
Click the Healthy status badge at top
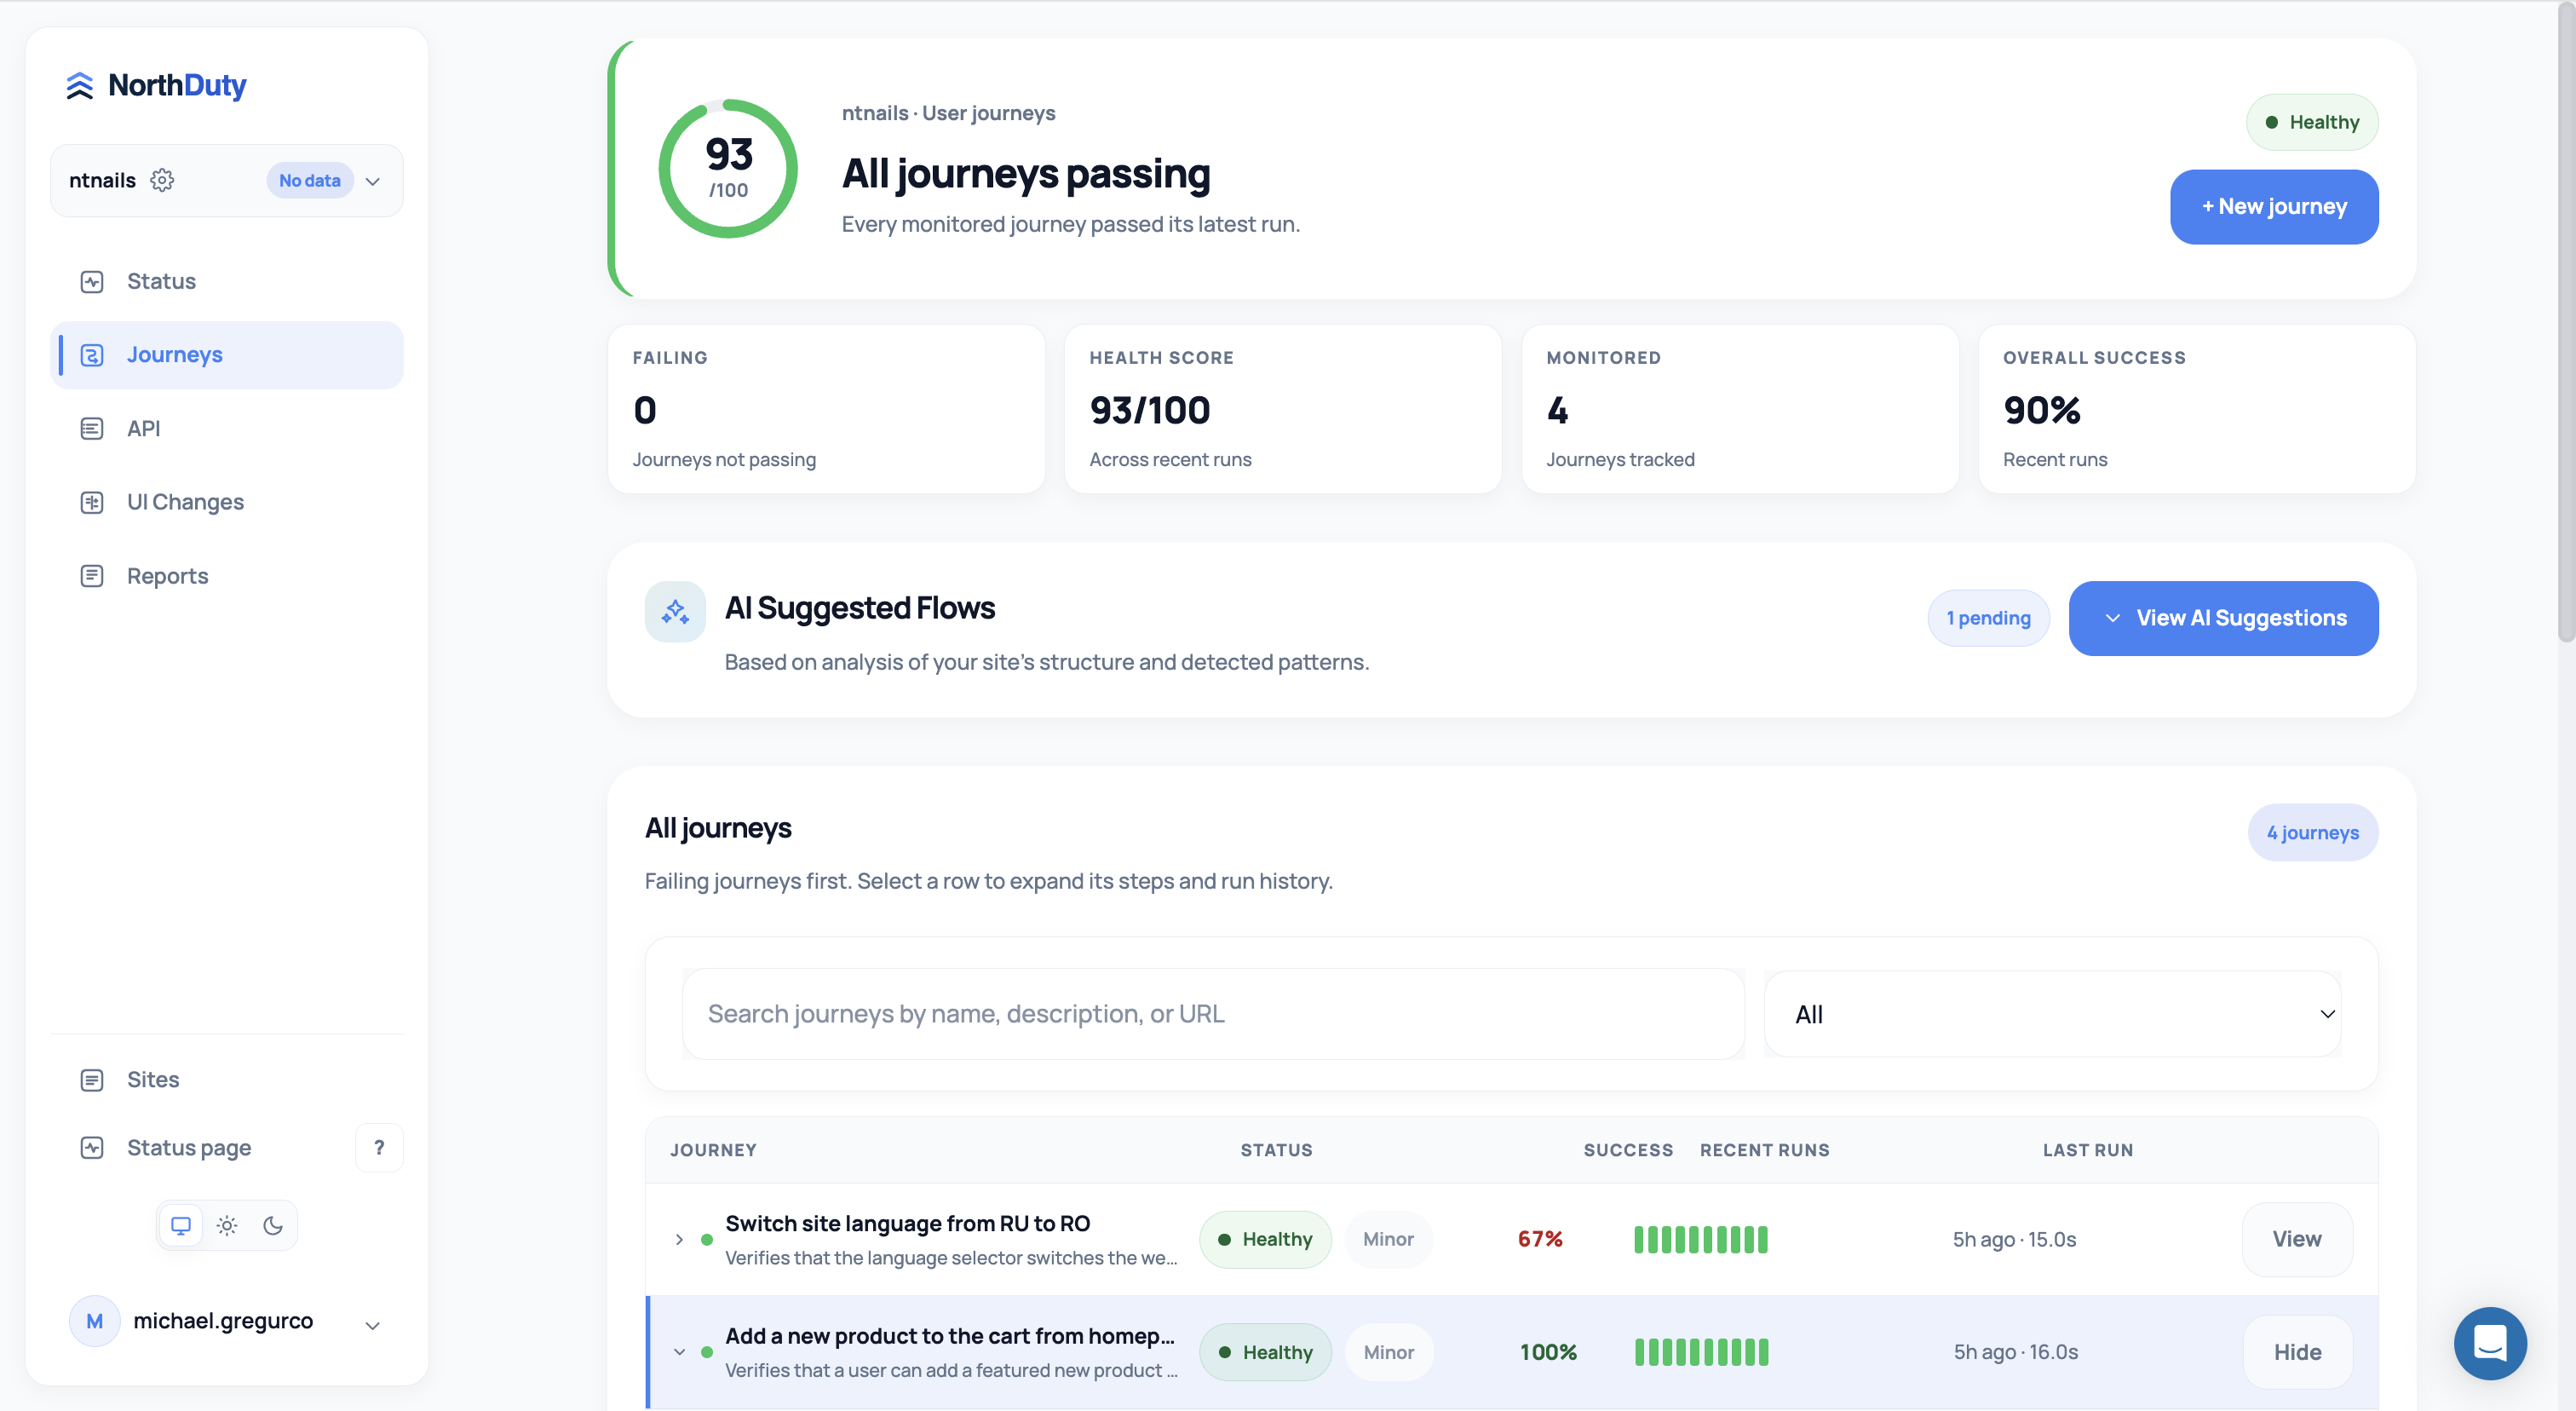[2312, 122]
